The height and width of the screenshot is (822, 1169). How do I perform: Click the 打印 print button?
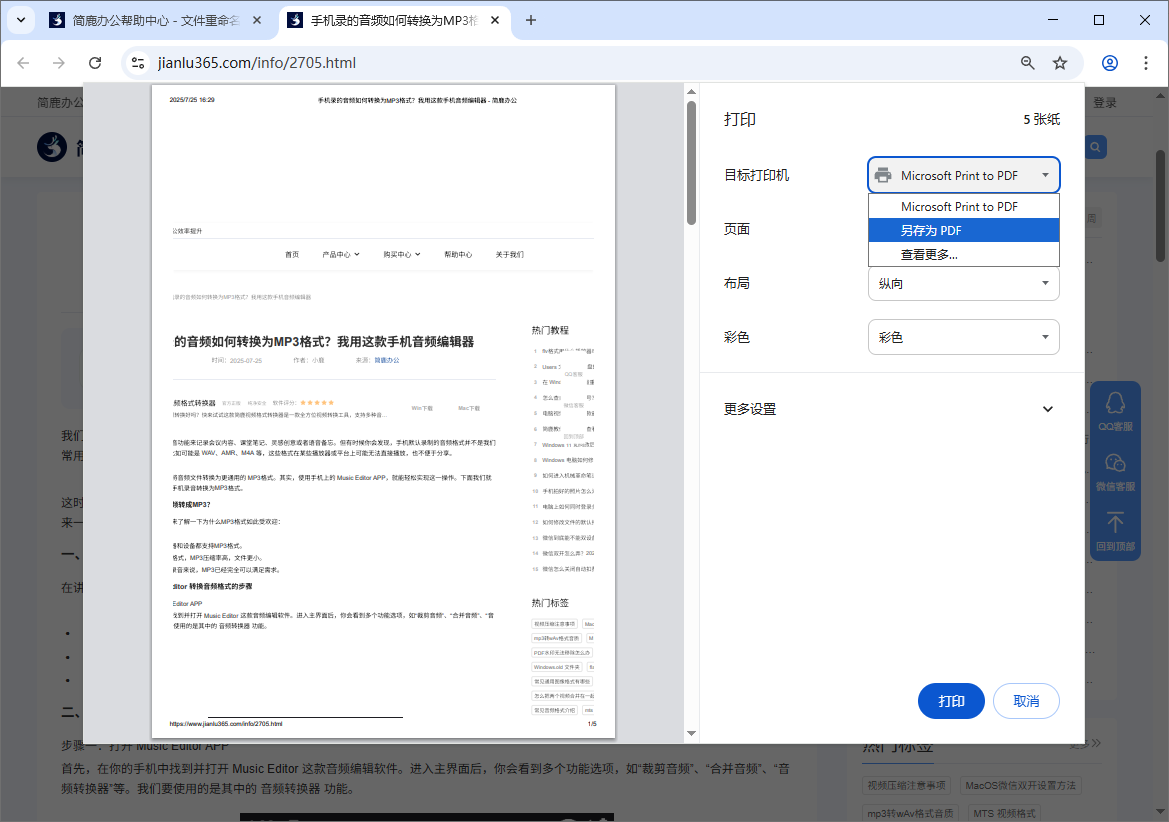(x=951, y=701)
